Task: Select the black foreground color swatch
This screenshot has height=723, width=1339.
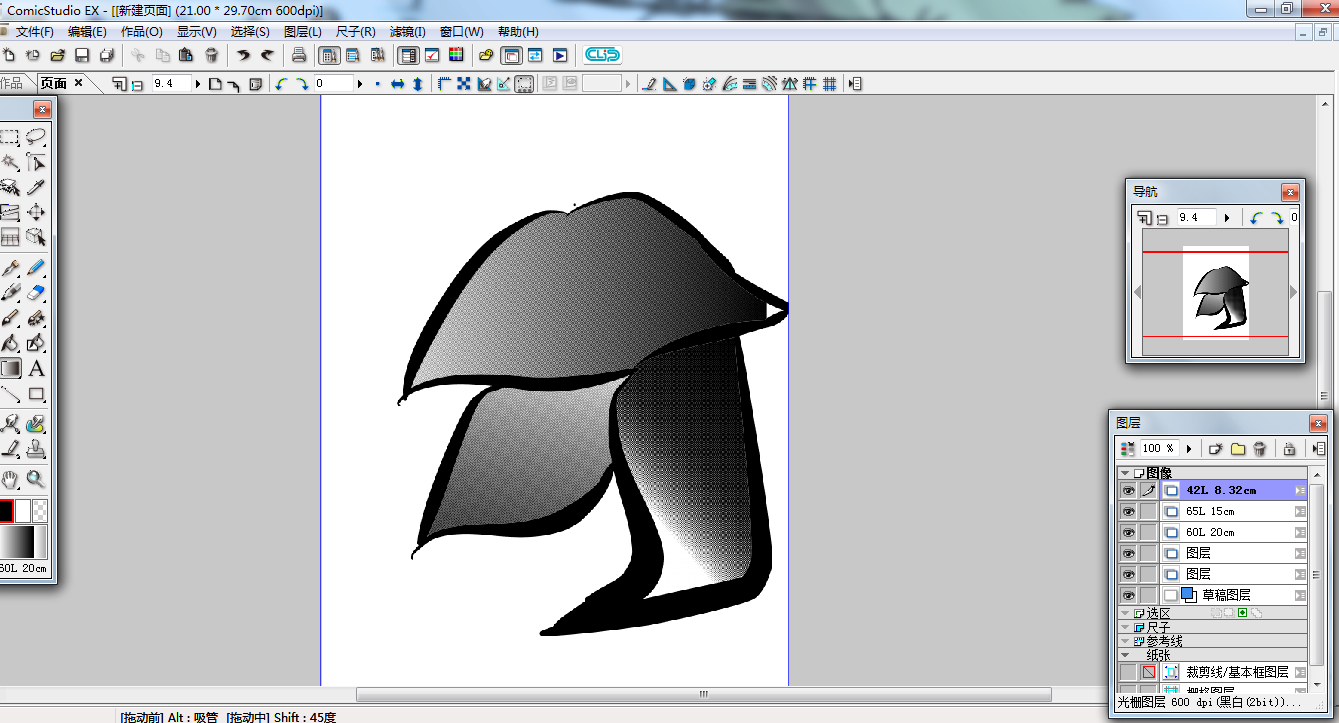Action: [4, 511]
